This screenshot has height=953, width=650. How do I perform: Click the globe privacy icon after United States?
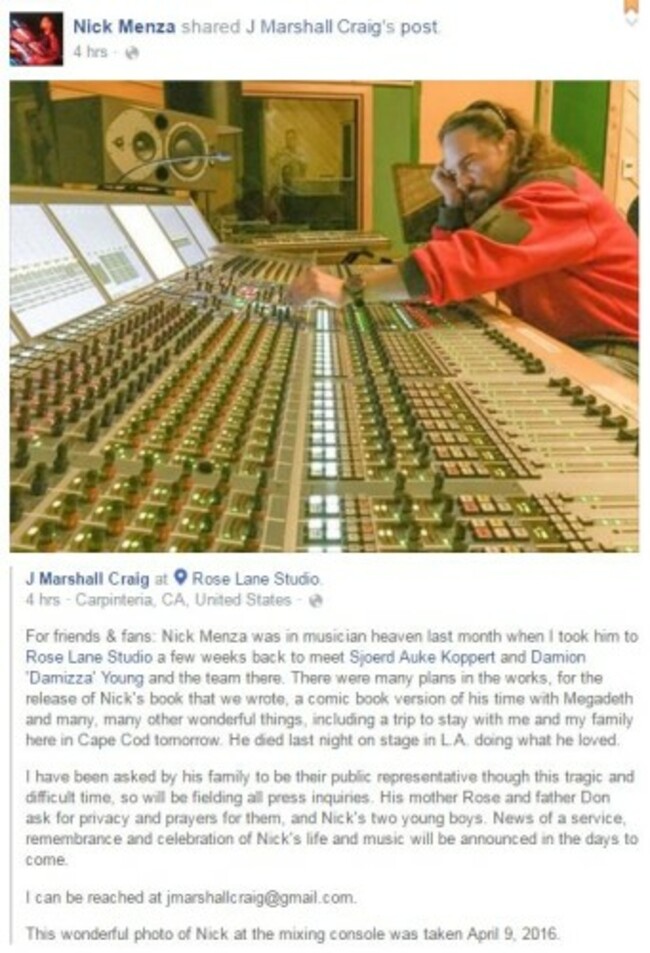(x=315, y=600)
